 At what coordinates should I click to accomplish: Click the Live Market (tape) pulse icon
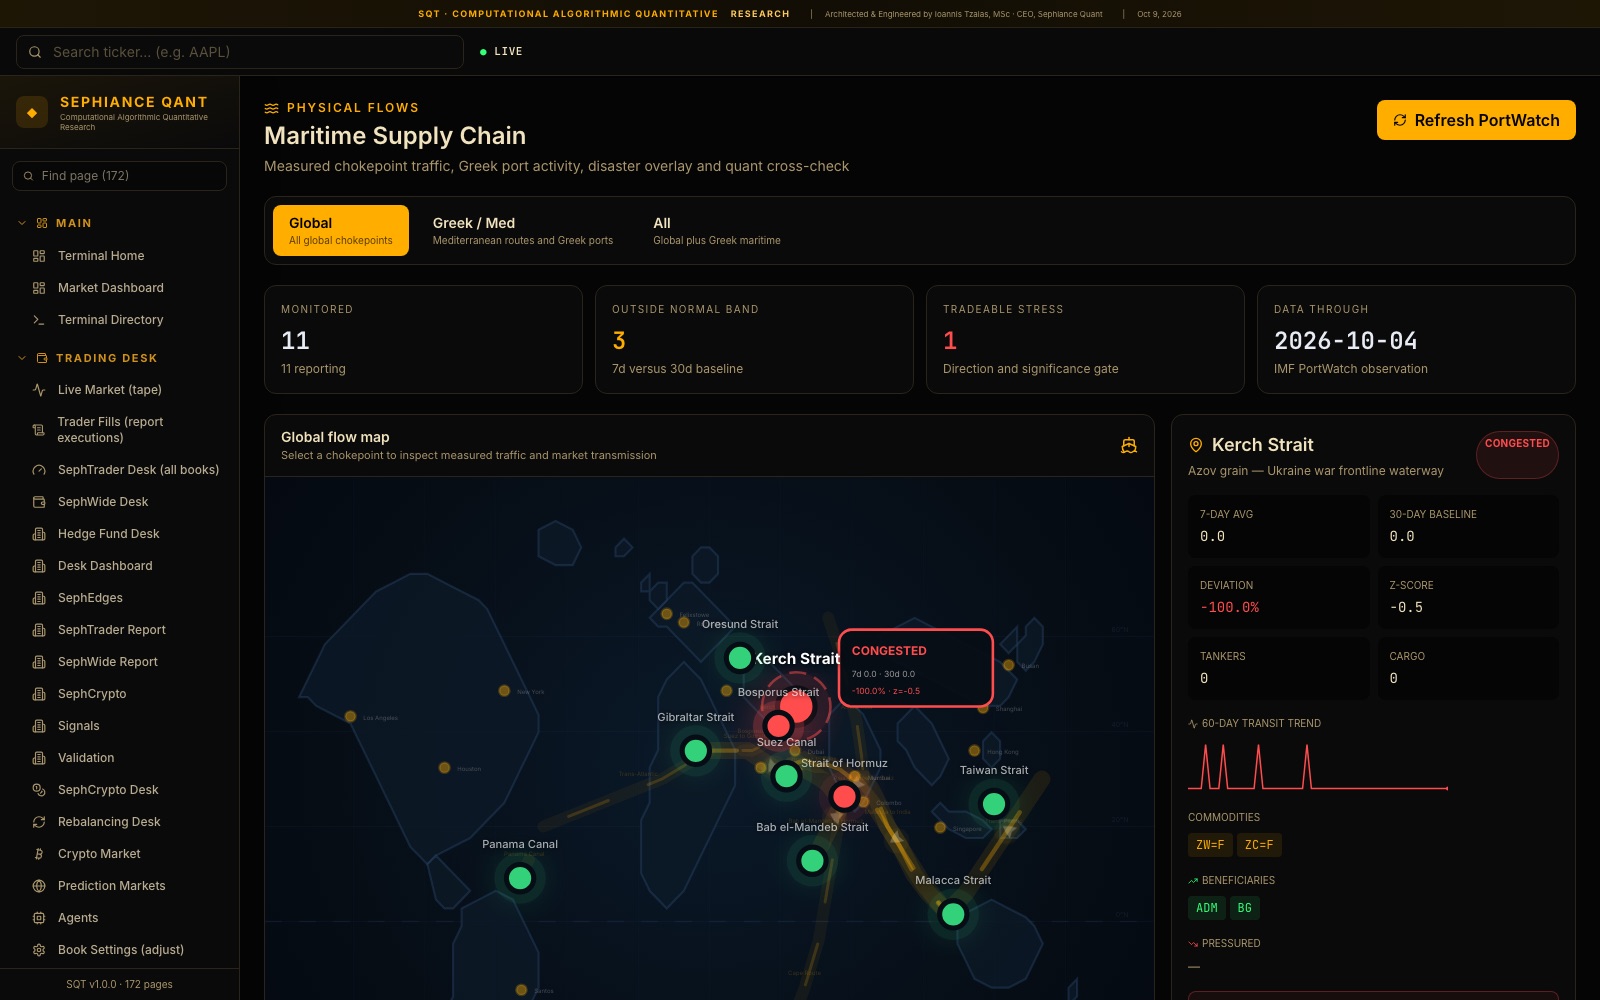pyautogui.click(x=39, y=390)
